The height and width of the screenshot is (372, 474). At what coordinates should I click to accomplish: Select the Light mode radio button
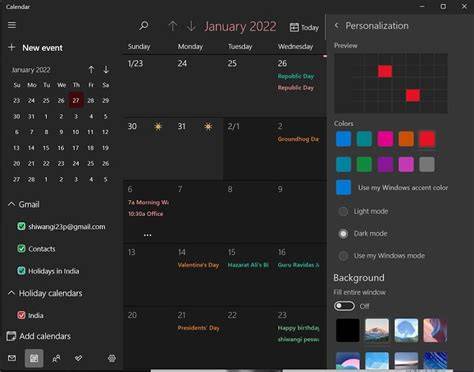point(343,211)
